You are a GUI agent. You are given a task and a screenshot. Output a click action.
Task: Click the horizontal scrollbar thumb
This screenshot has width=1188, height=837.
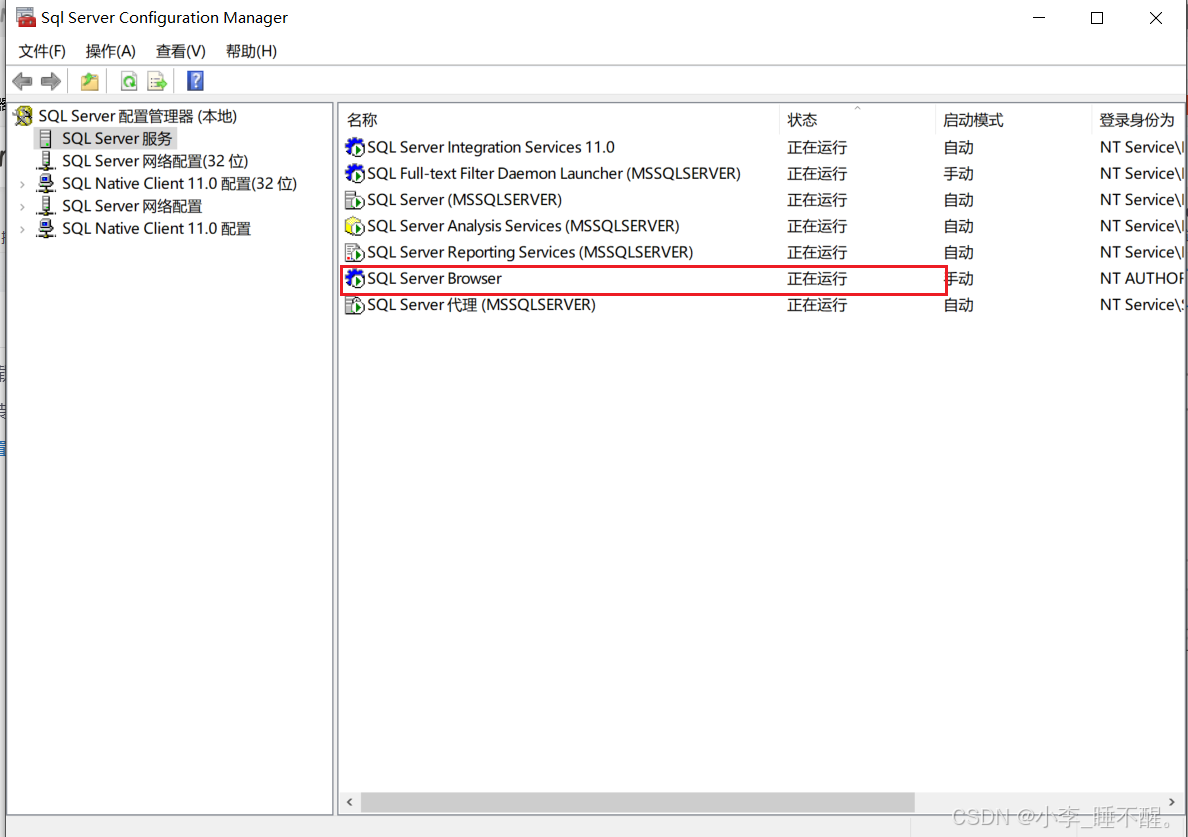637,801
